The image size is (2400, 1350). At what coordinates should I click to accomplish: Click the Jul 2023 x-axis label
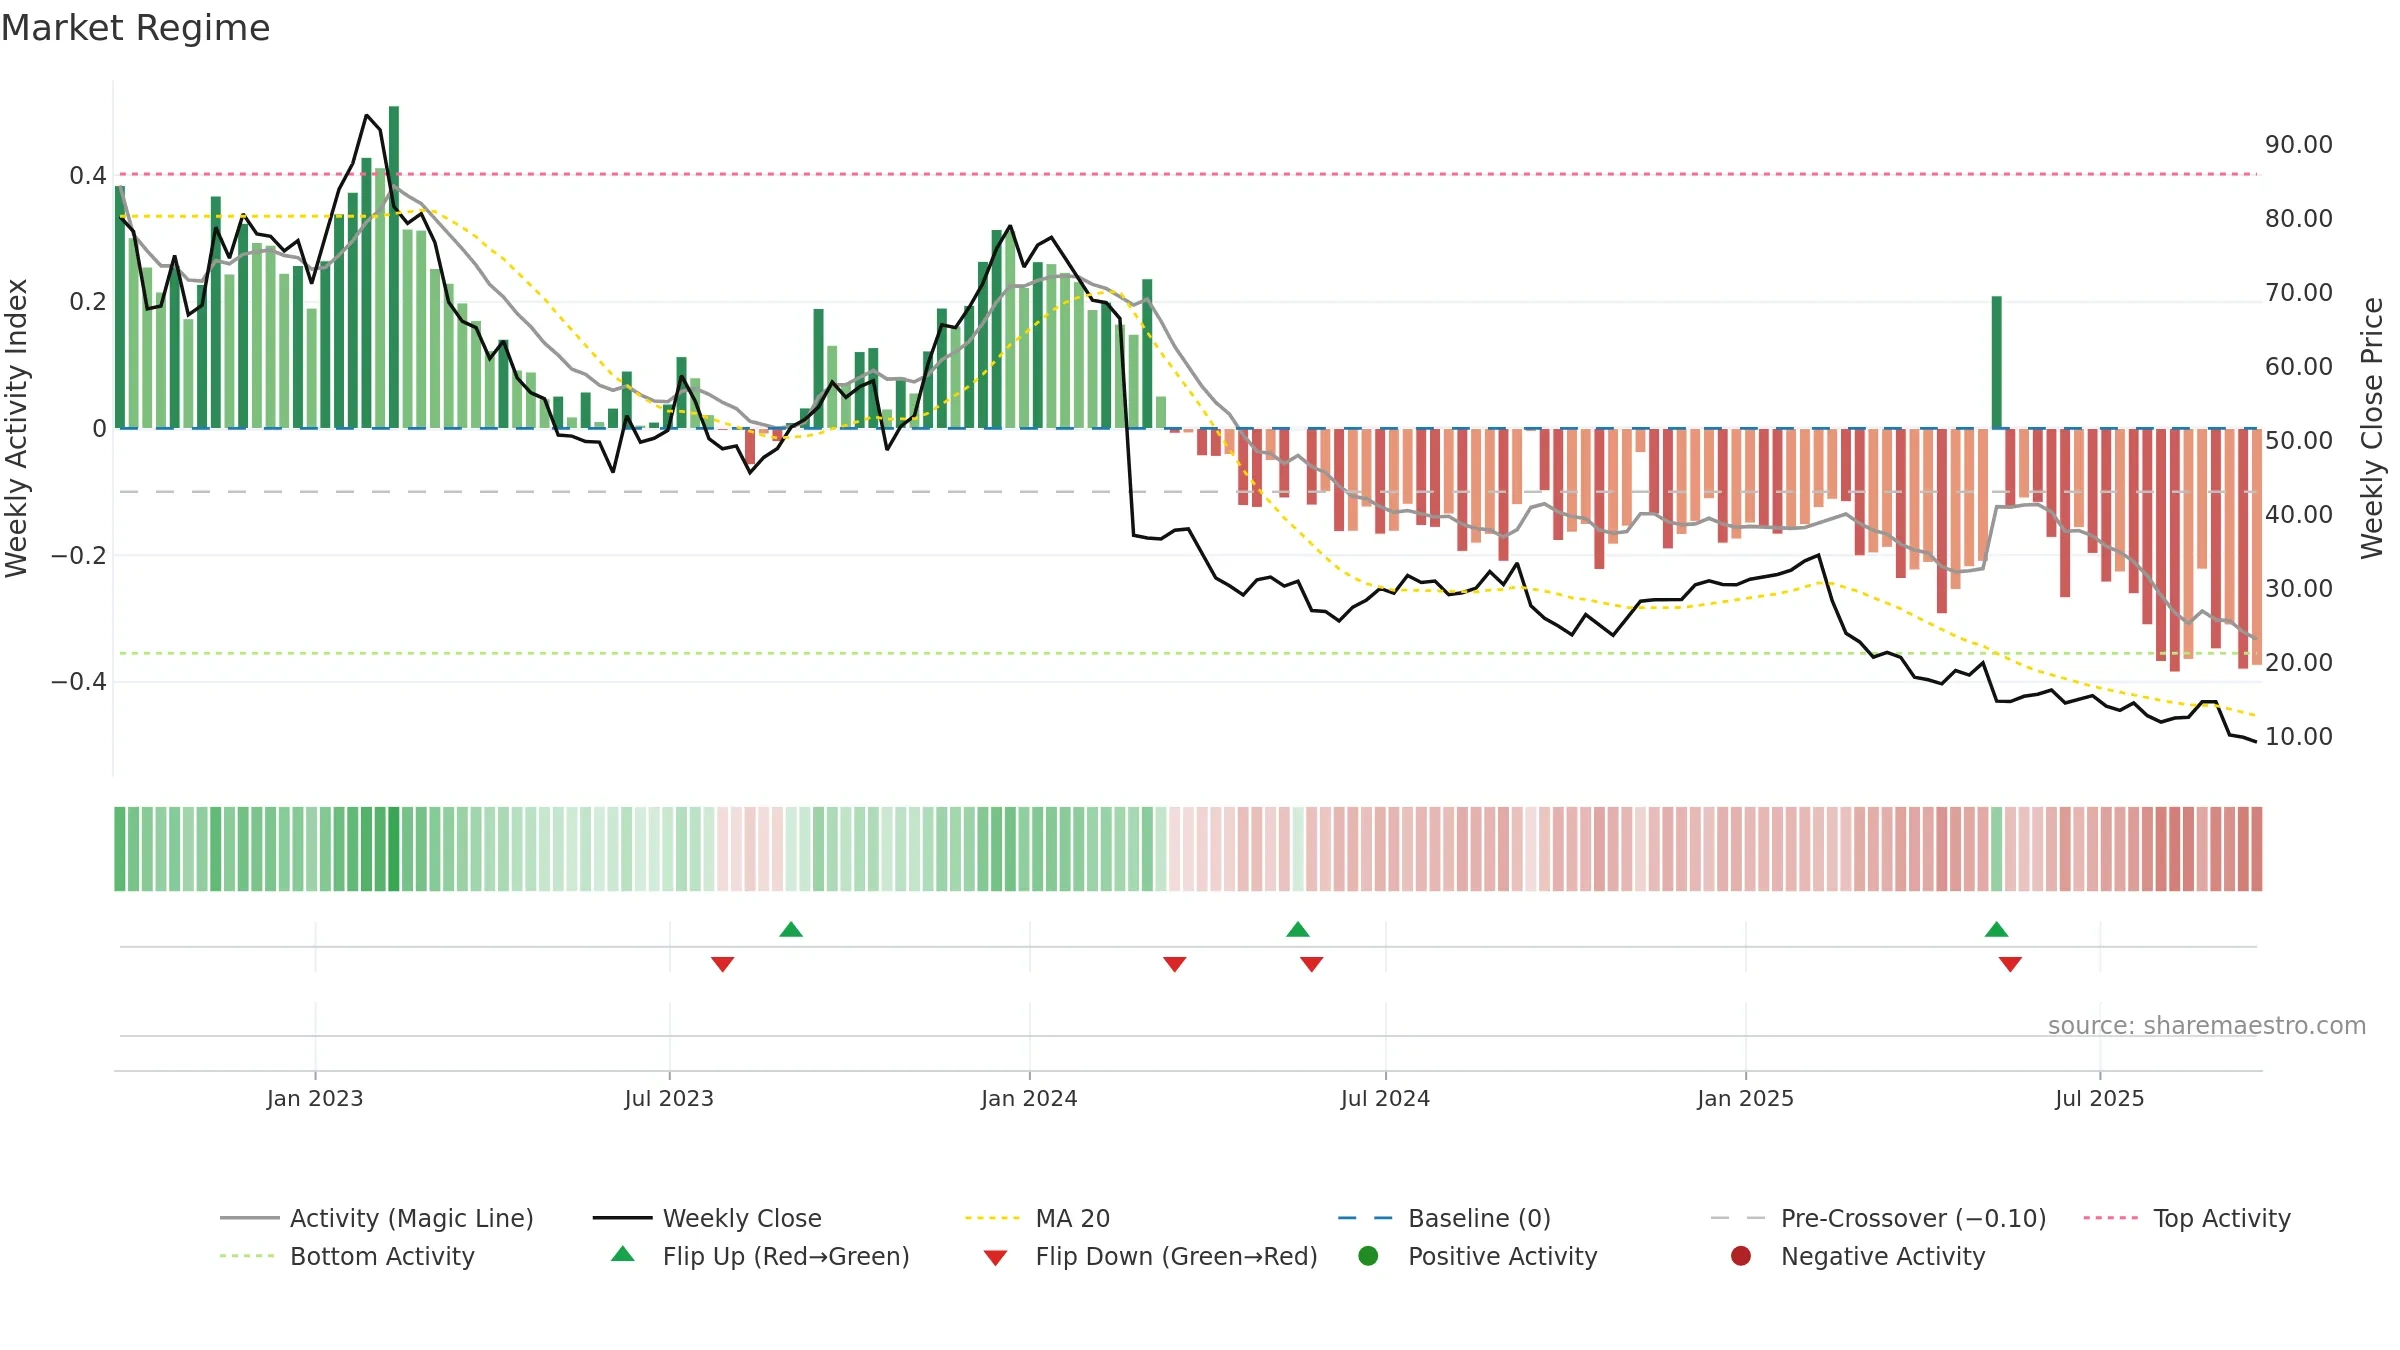(x=670, y=1098)
